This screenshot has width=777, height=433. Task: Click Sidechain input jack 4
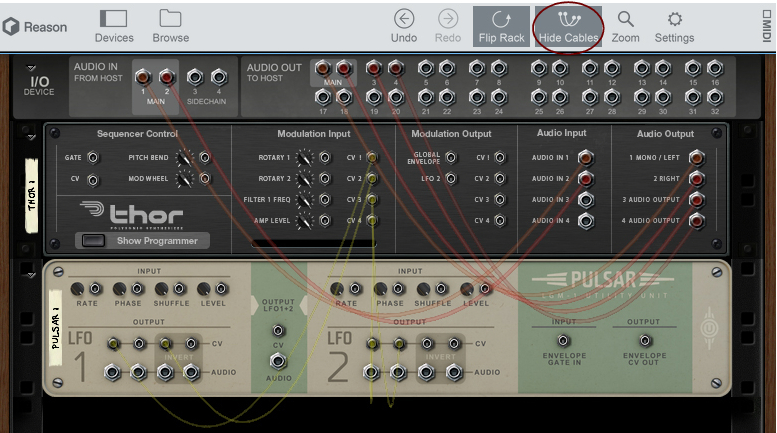tap(219, 77)
